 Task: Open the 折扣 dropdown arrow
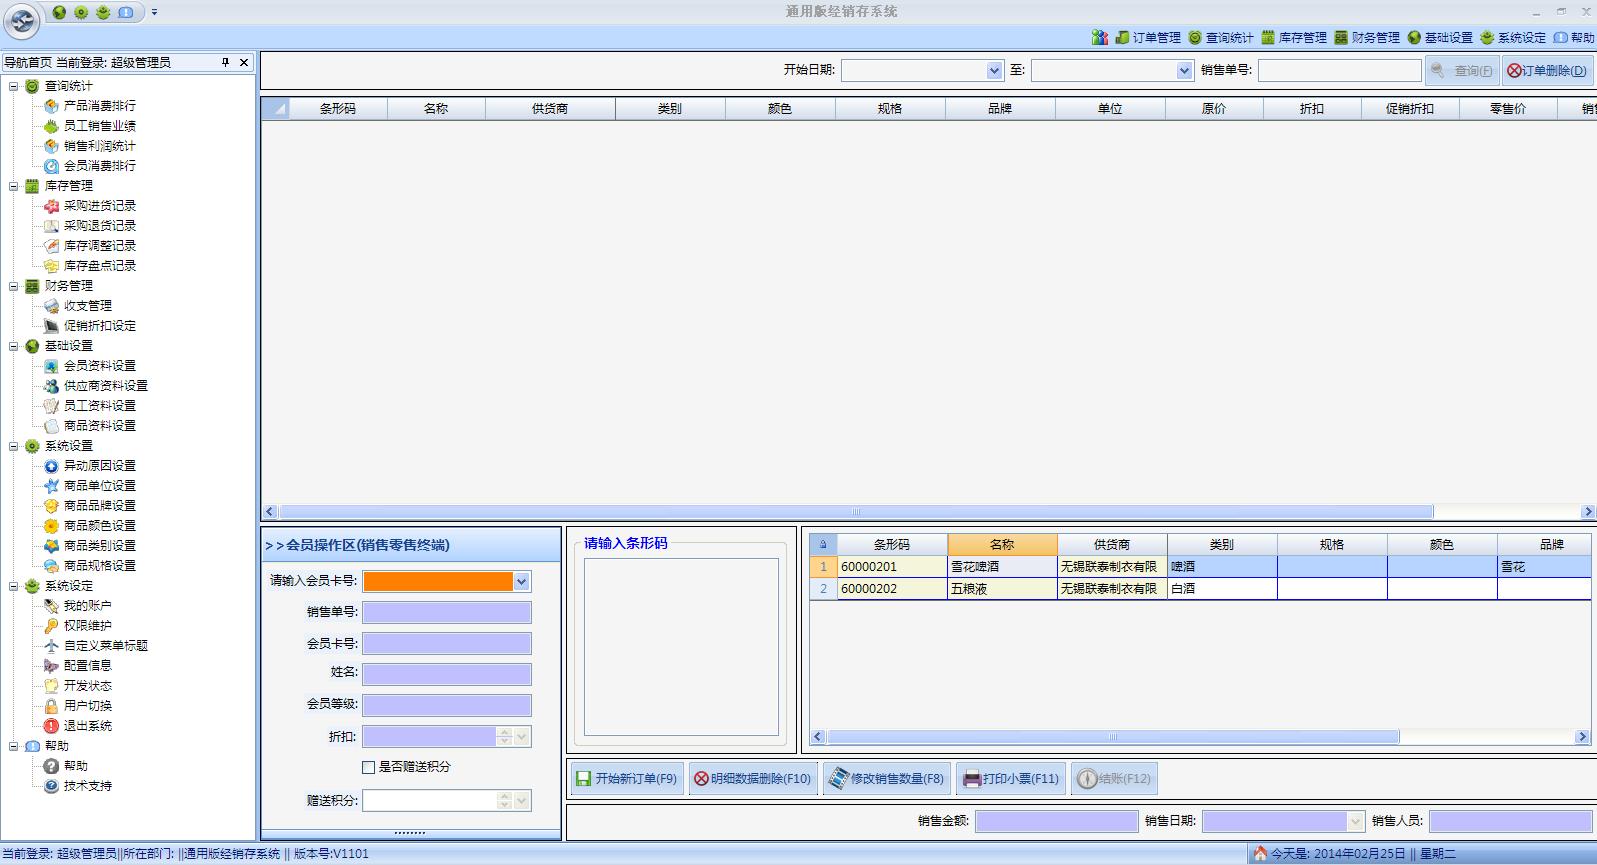coord(521,737)
